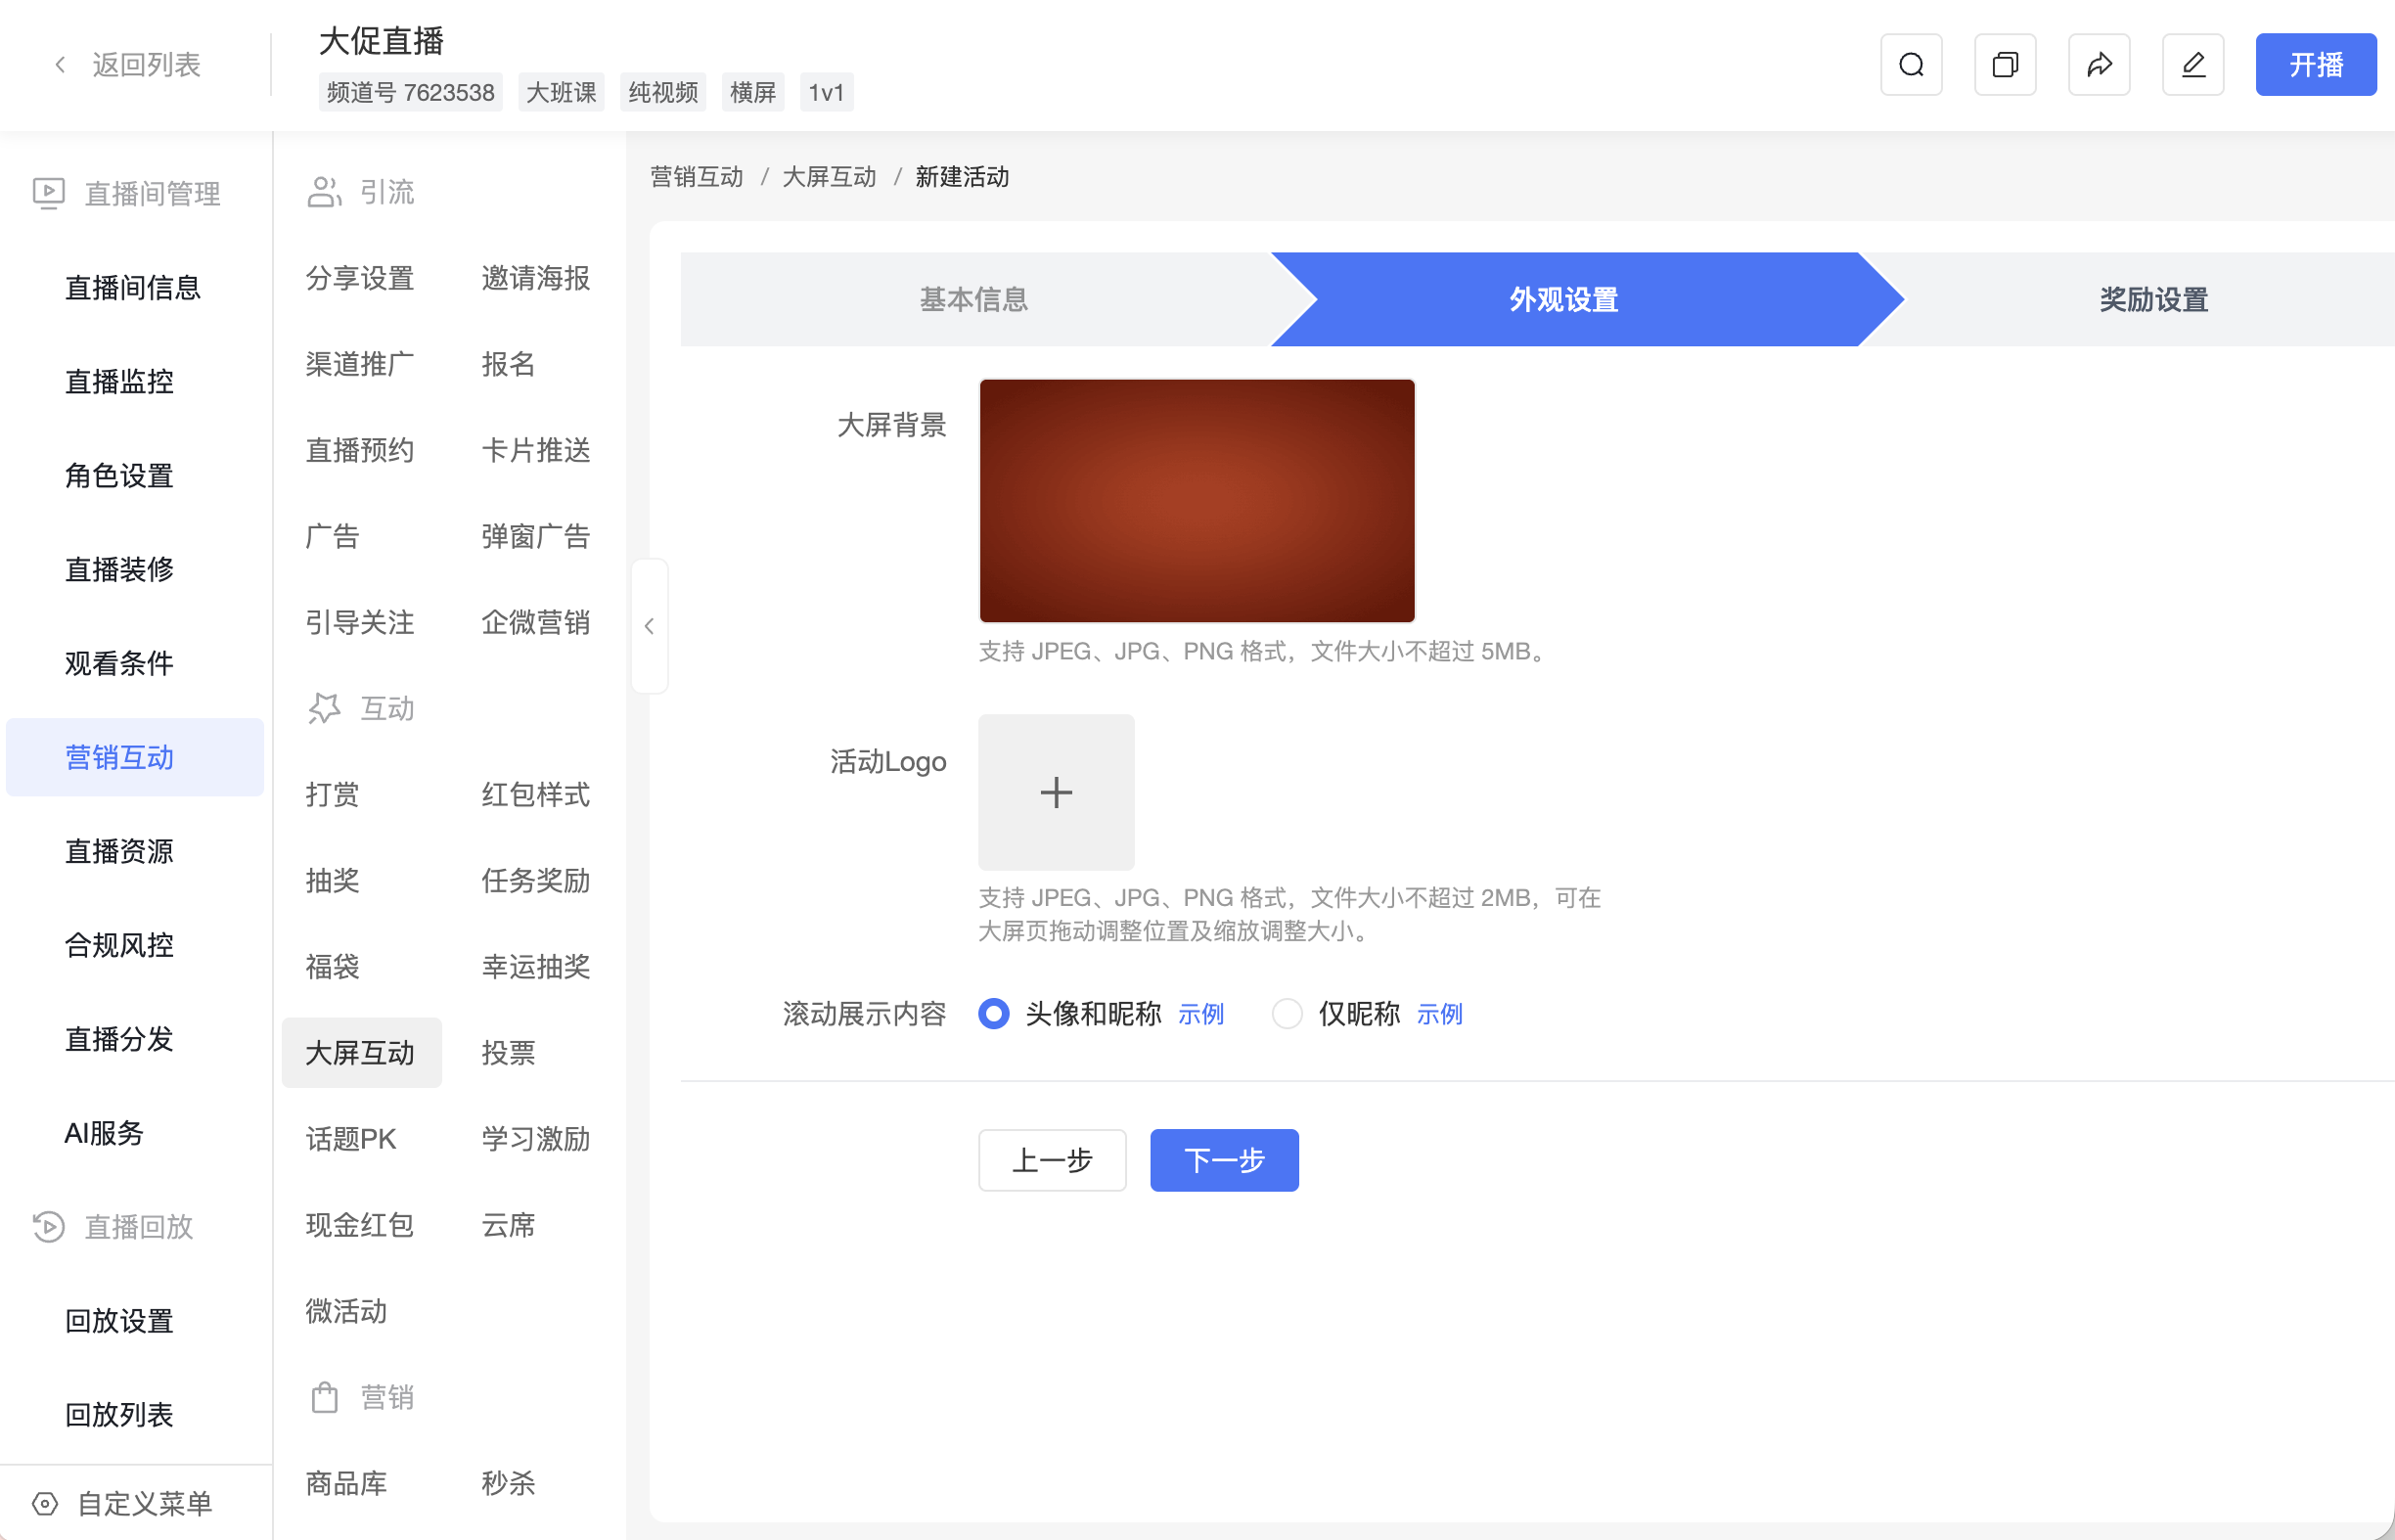Click the copy/duplicate icon in top bar

2005,65
